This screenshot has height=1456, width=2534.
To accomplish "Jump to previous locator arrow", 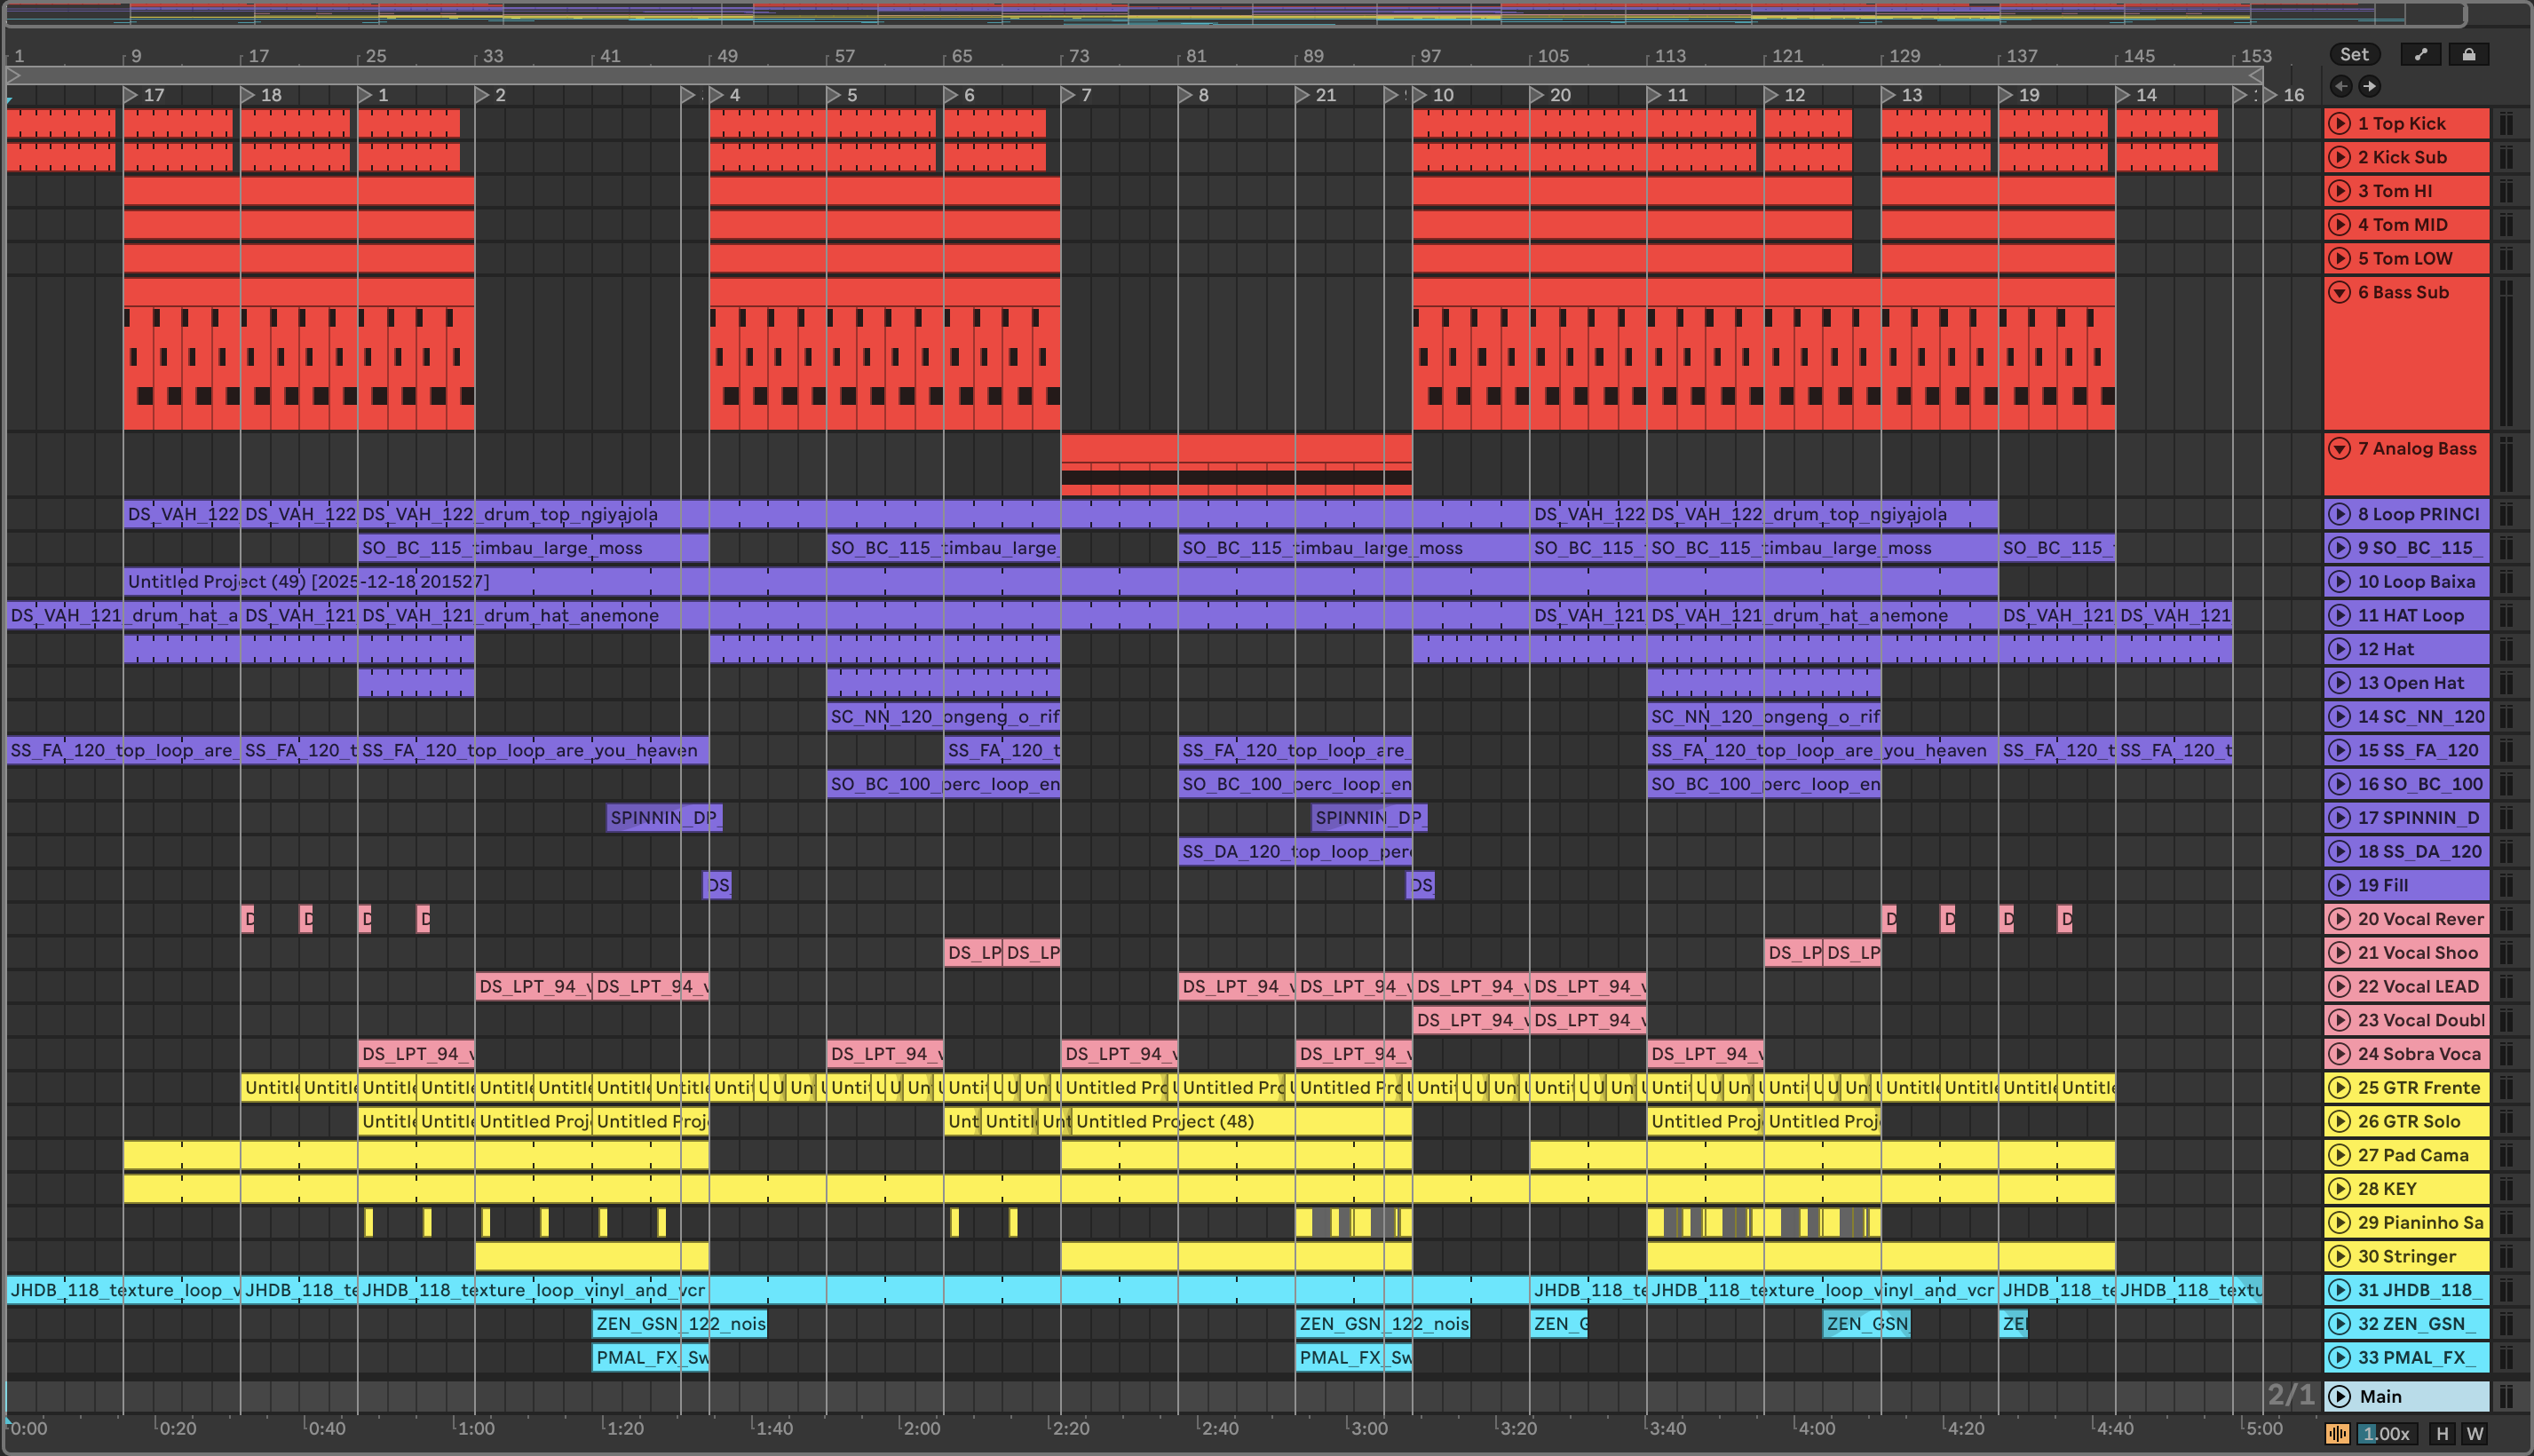I will 2341,86.
